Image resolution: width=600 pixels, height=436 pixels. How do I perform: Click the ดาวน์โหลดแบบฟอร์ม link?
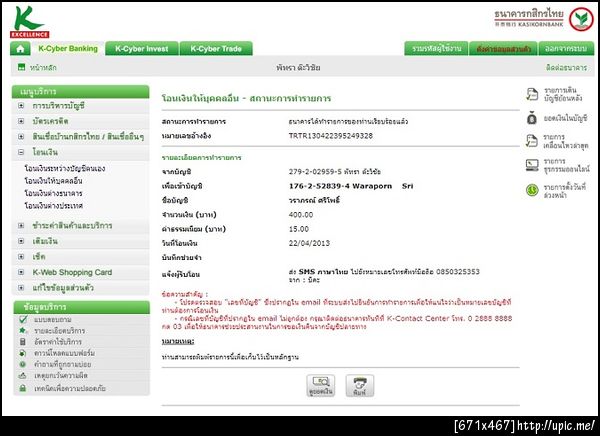click(64, 353)
